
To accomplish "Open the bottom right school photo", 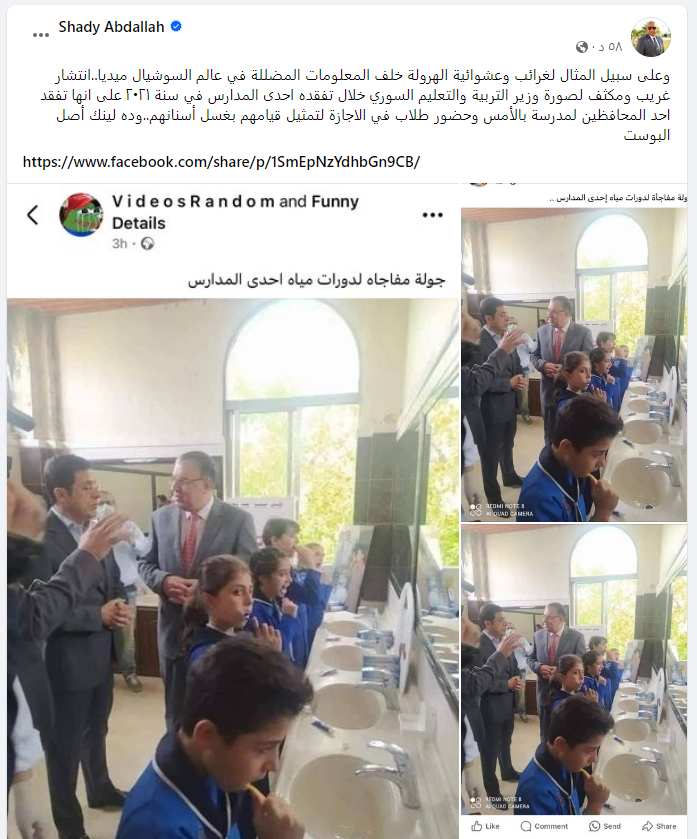I will pyautogui.click(x=574, y=670).
